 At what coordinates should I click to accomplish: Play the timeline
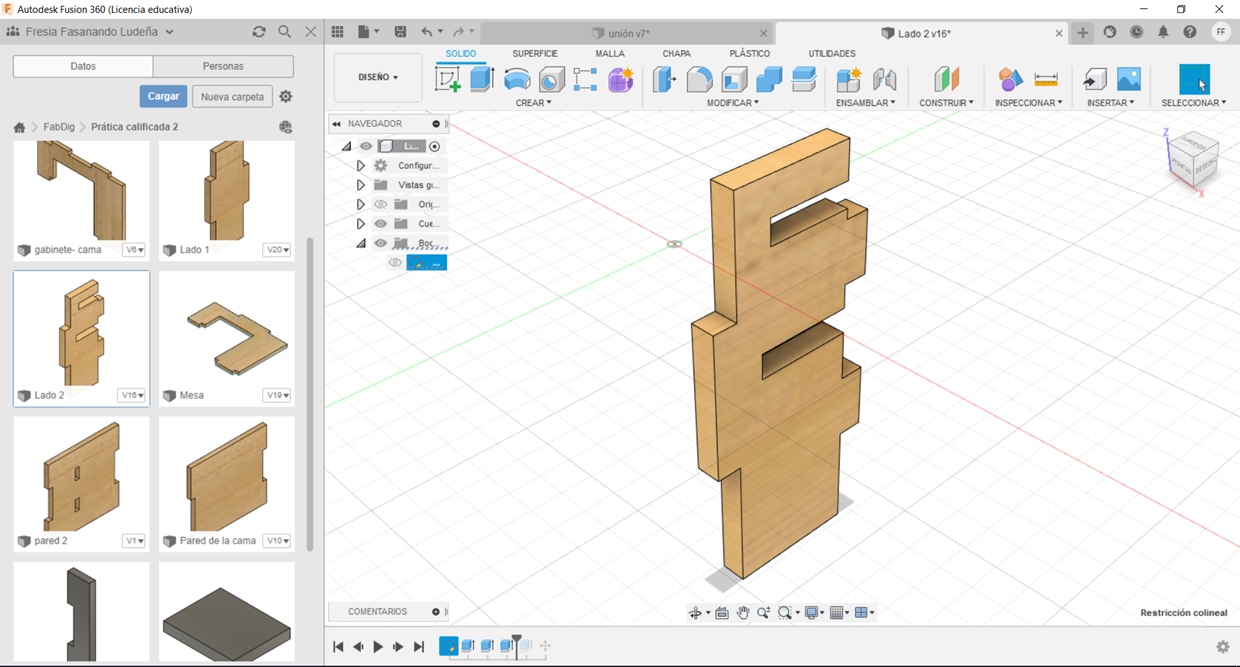pos(378,647)
